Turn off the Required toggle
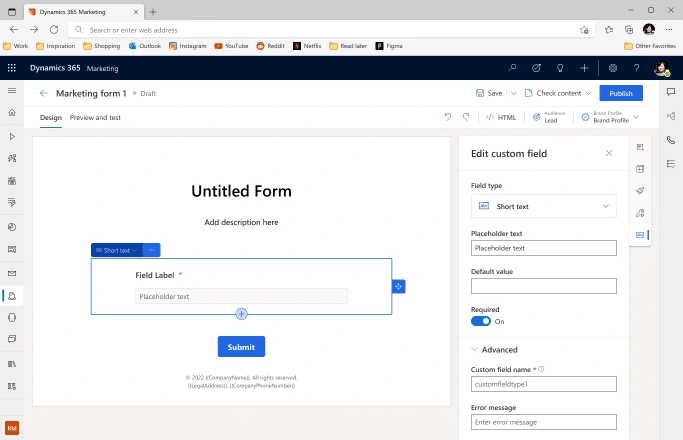683x440 pixels. (481, 321)
